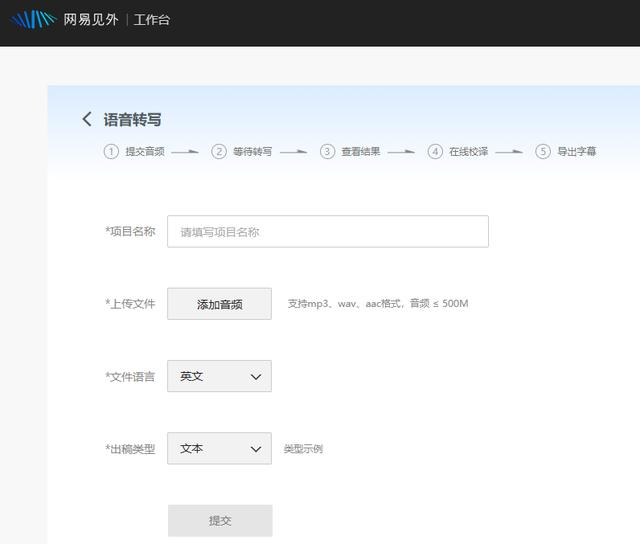Click the 网易见外 brand name in the header
Viewport: 640px width, 544px height.
coord(92,19)
